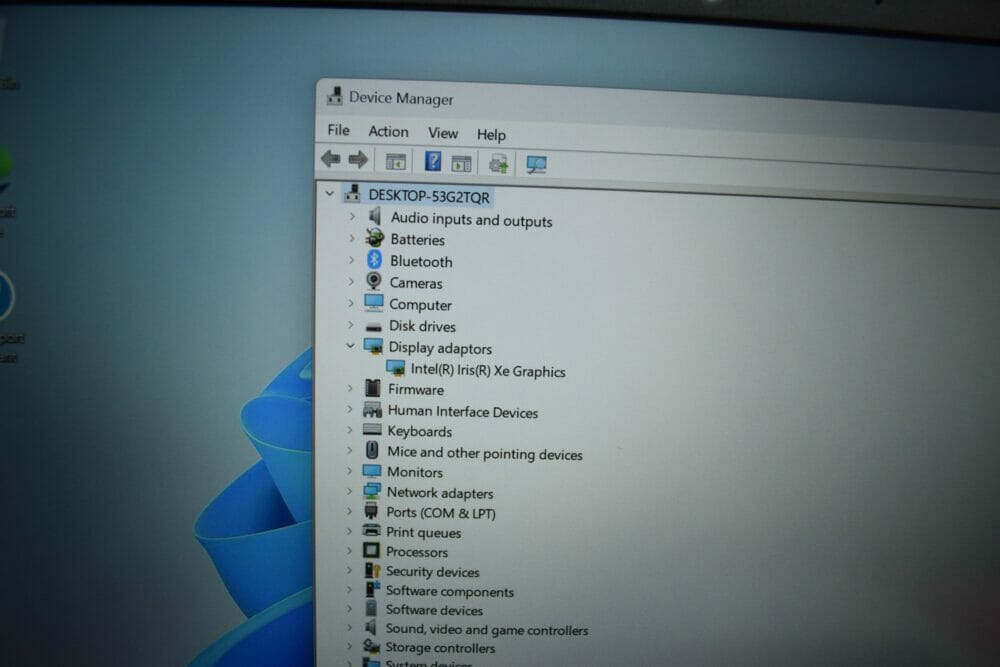Click the Cameras webcam icon

click(374, 281)
